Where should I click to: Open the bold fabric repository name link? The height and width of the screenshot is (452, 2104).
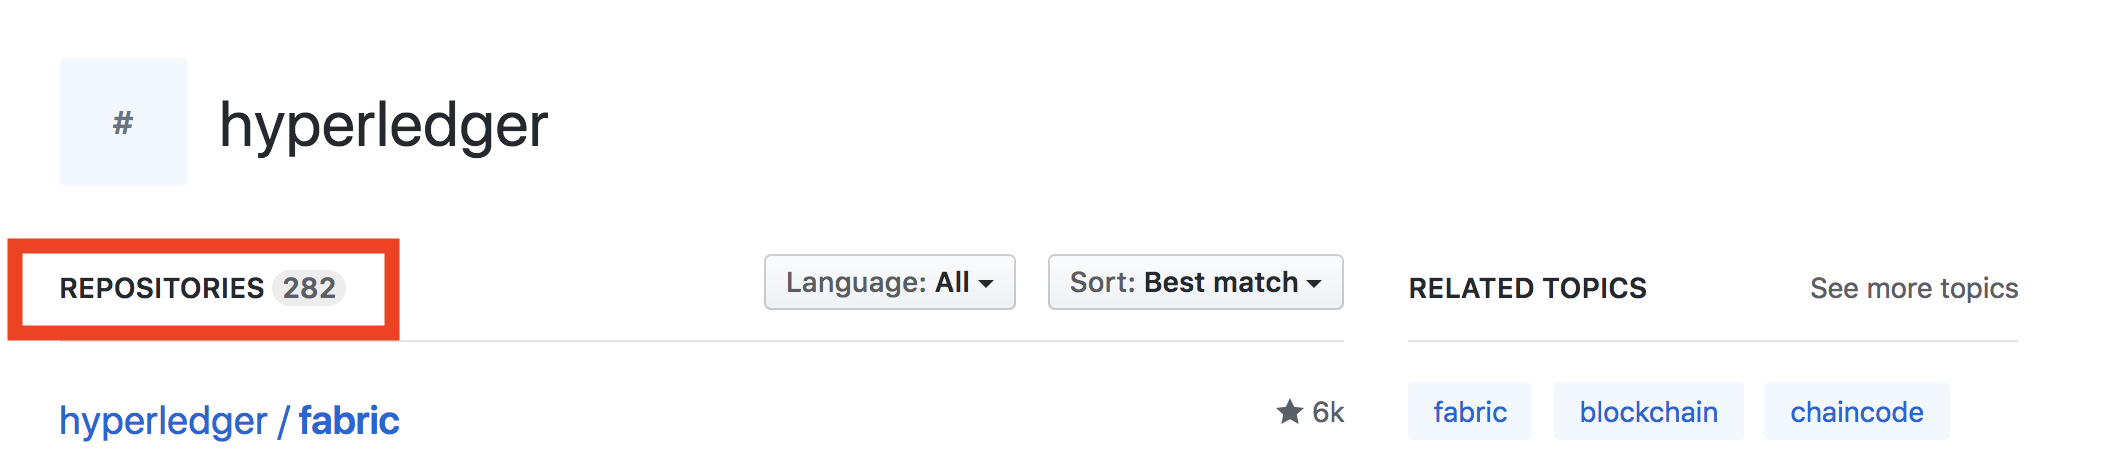pos(349,421)
